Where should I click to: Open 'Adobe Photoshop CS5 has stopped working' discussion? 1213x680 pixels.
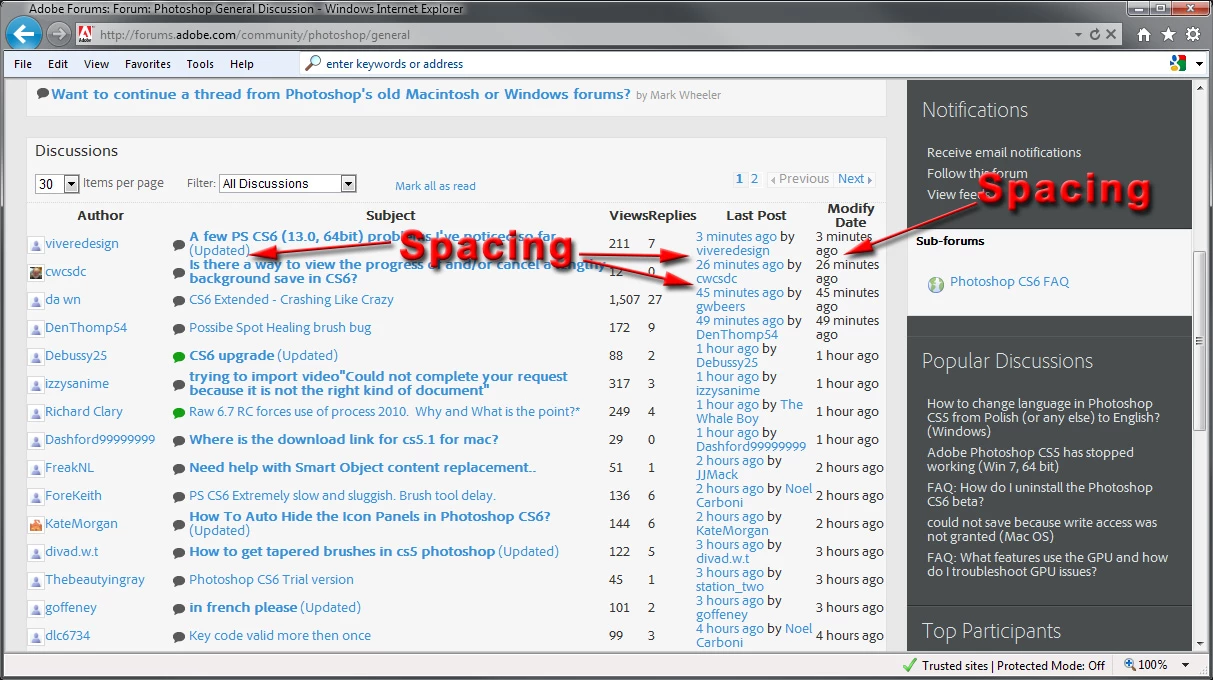(x=1030, y=460)
